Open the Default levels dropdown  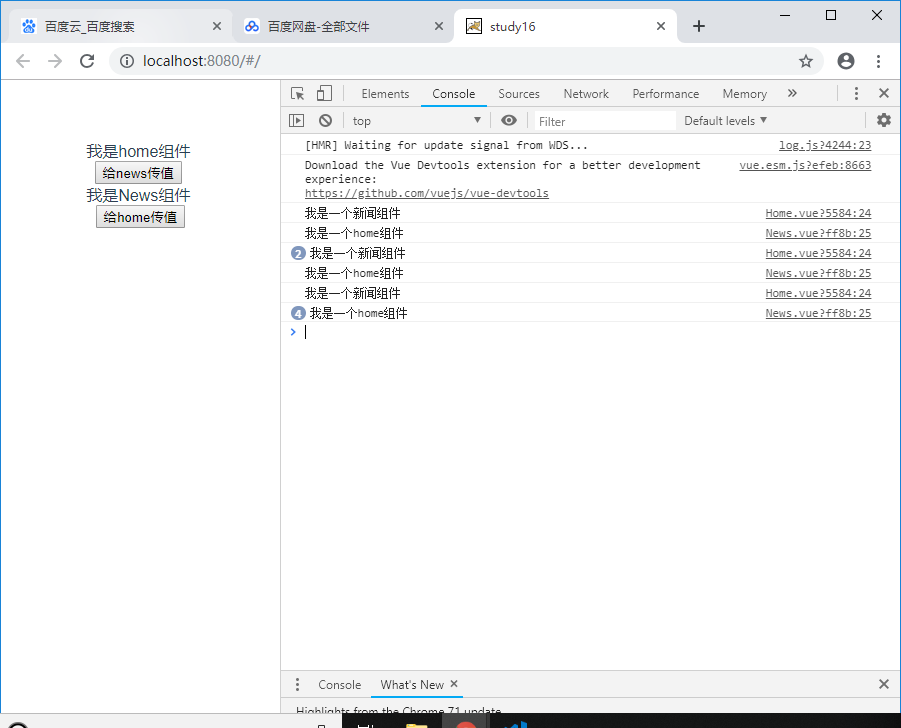click(725, 121)
